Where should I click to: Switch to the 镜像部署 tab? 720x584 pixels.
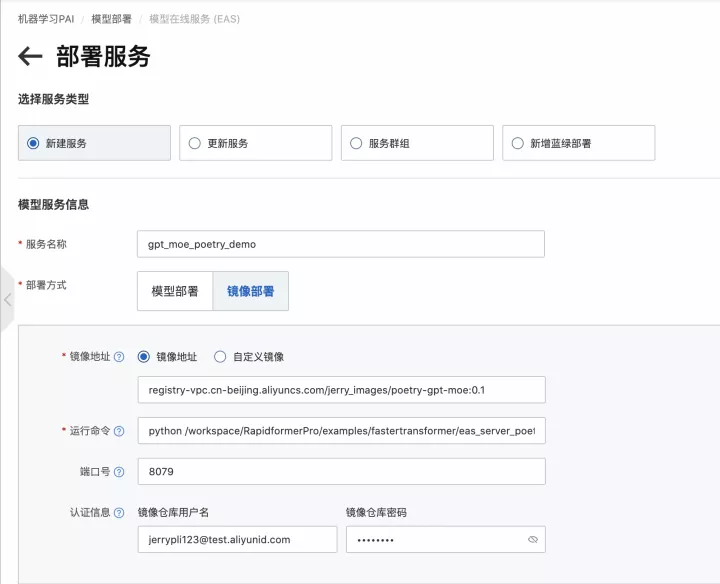click(251, 291)
